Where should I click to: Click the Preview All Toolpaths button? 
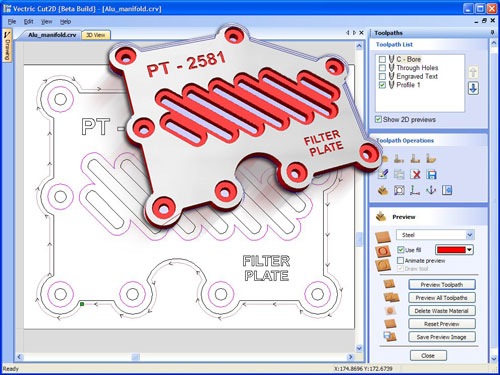click(442, 298)
